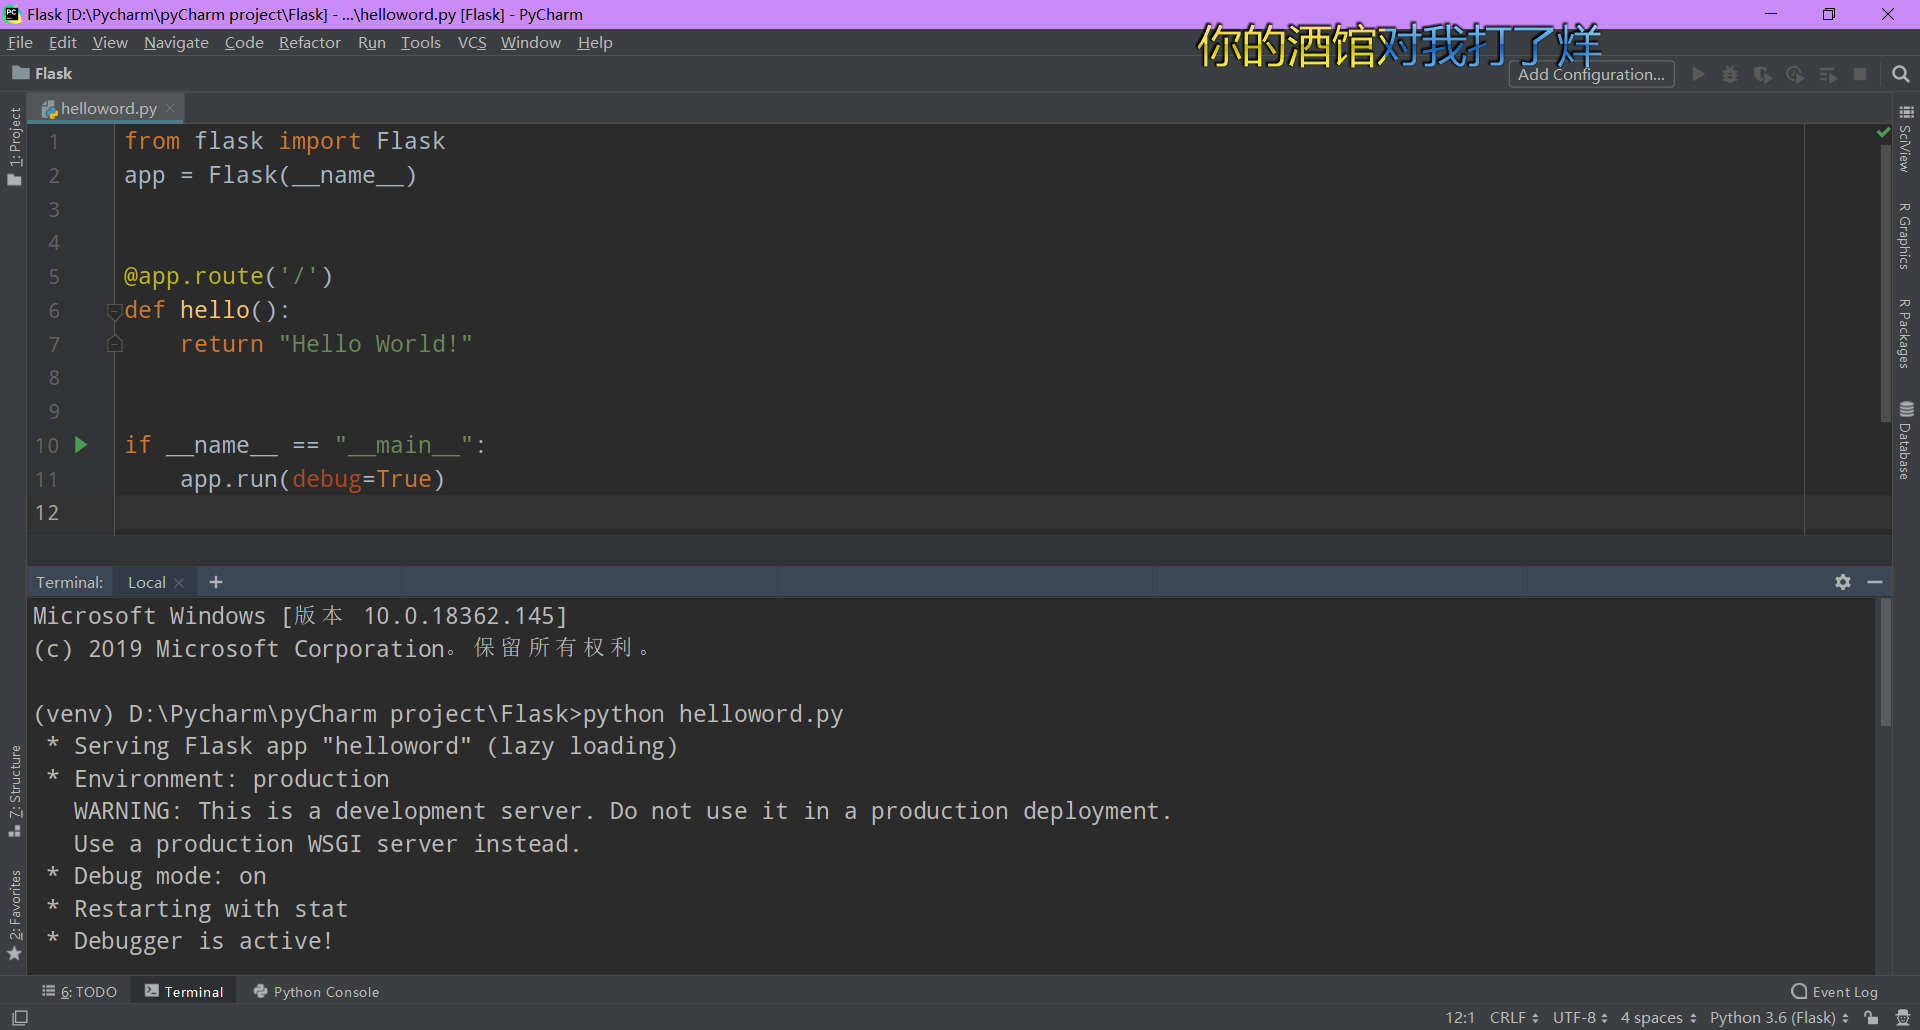
Task: Click the Concurrency diagram toolbar icon
Action: click(x=1828, y=74)
